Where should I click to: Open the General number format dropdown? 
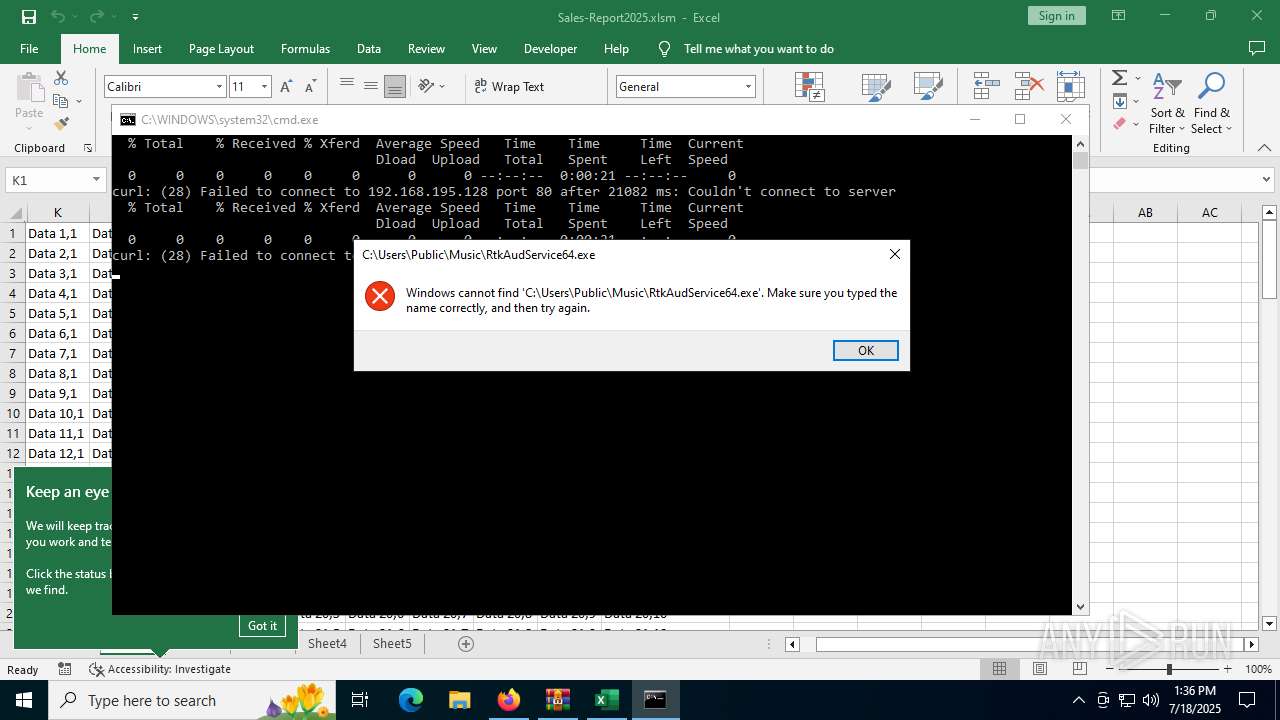(x=747, y=86)
